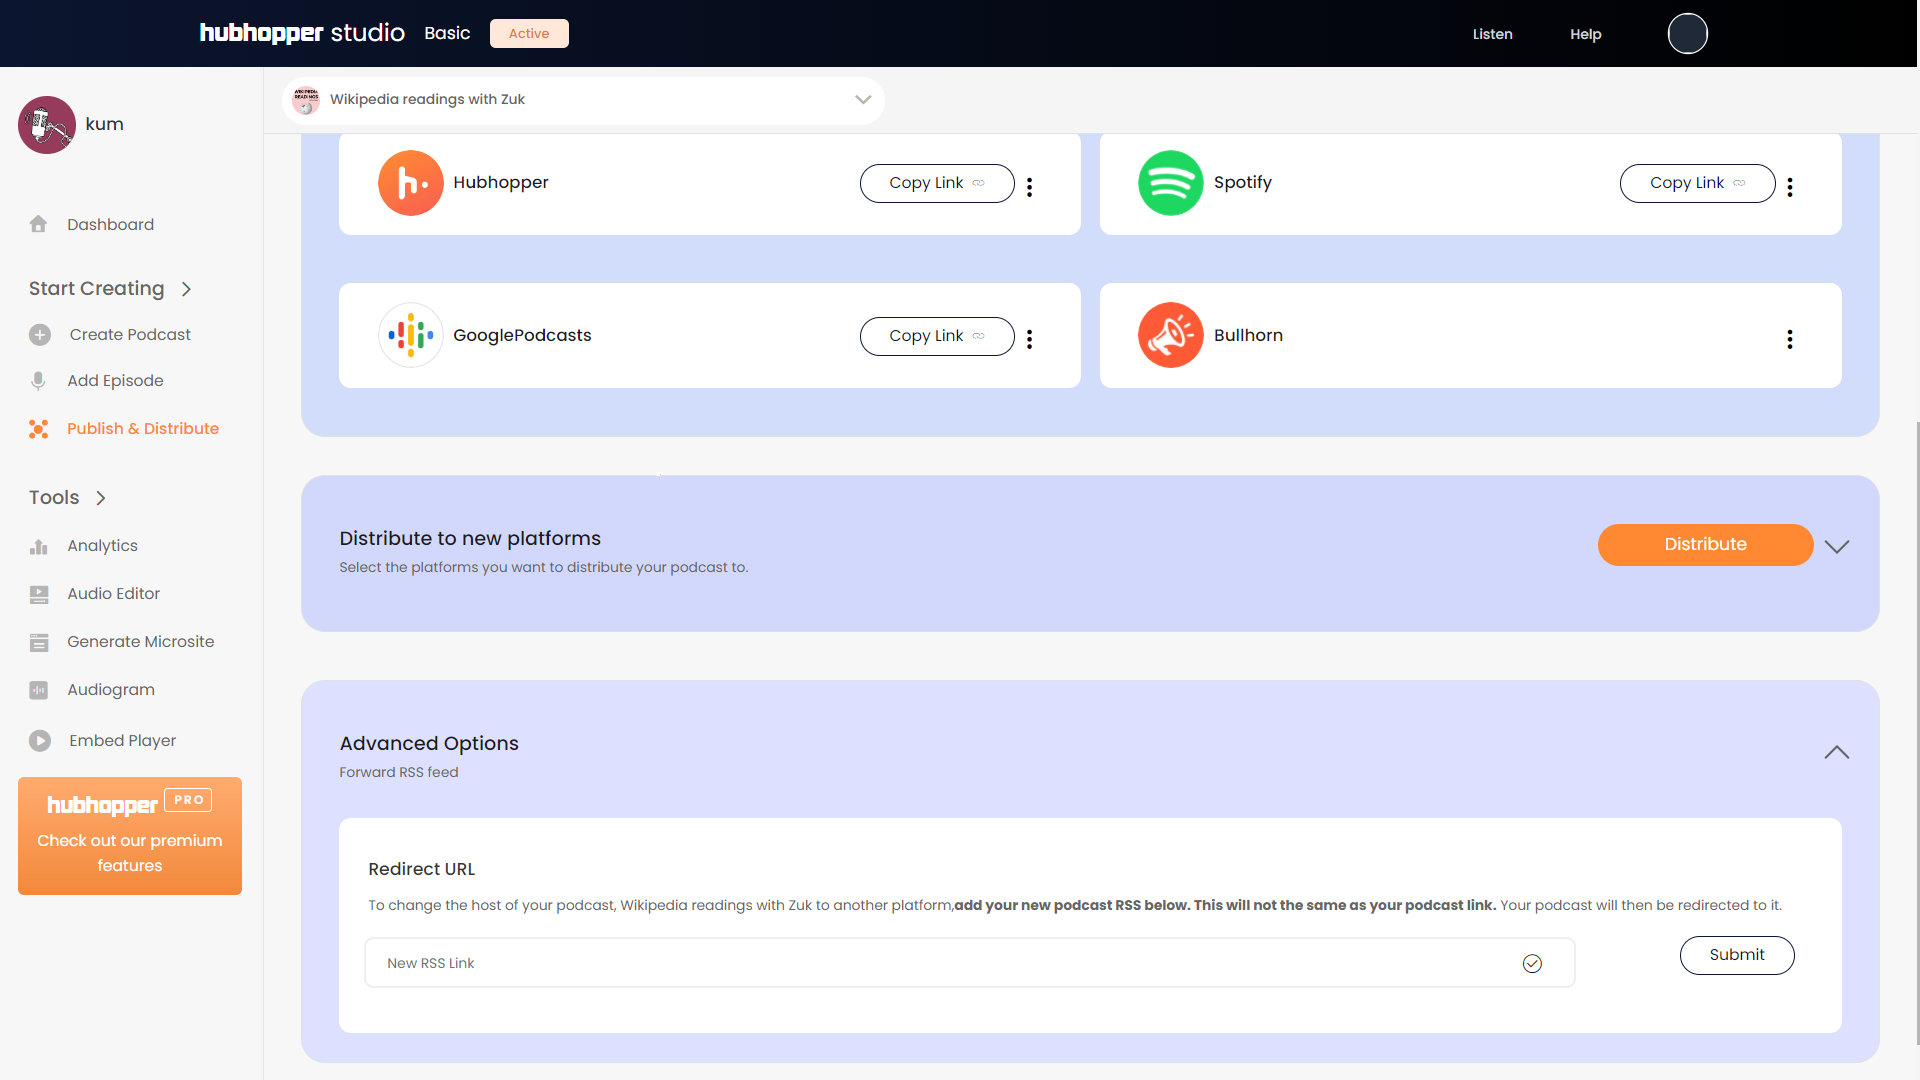
Task: Open Analytics from the Tools menu
Action: (x=102, y=546)
